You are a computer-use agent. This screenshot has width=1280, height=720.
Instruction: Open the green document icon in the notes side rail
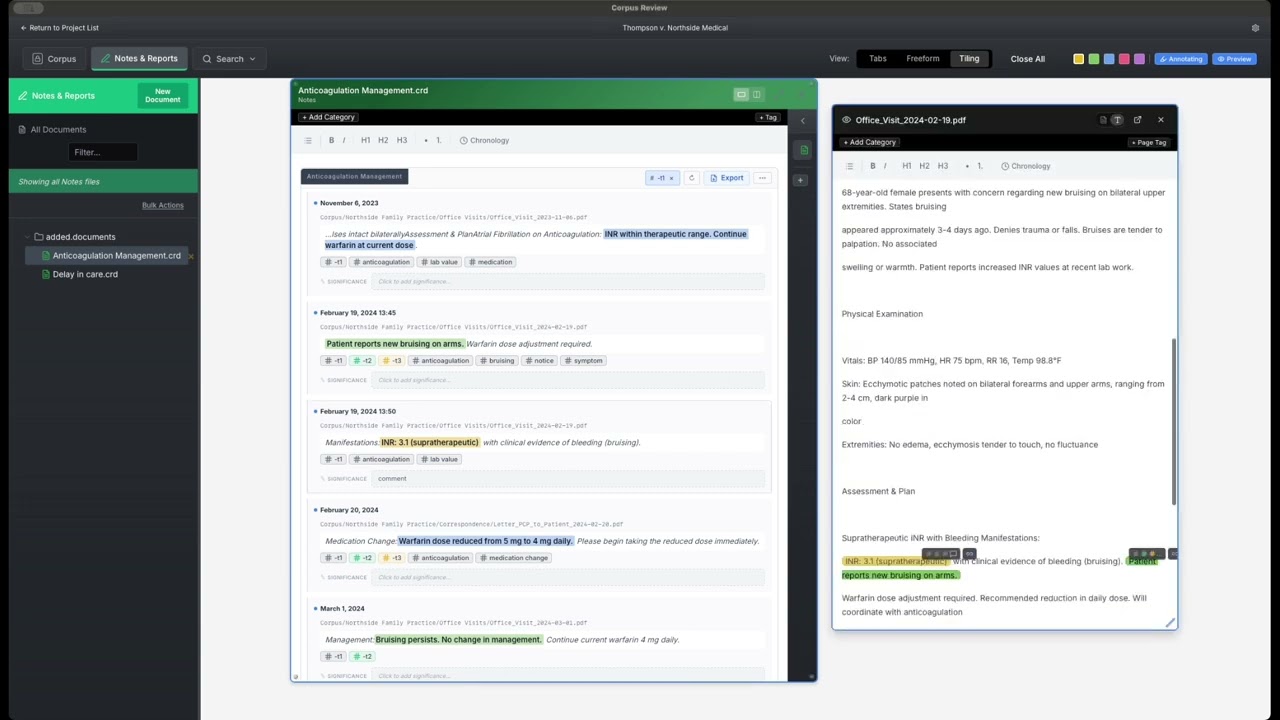(x=802, y=150)
